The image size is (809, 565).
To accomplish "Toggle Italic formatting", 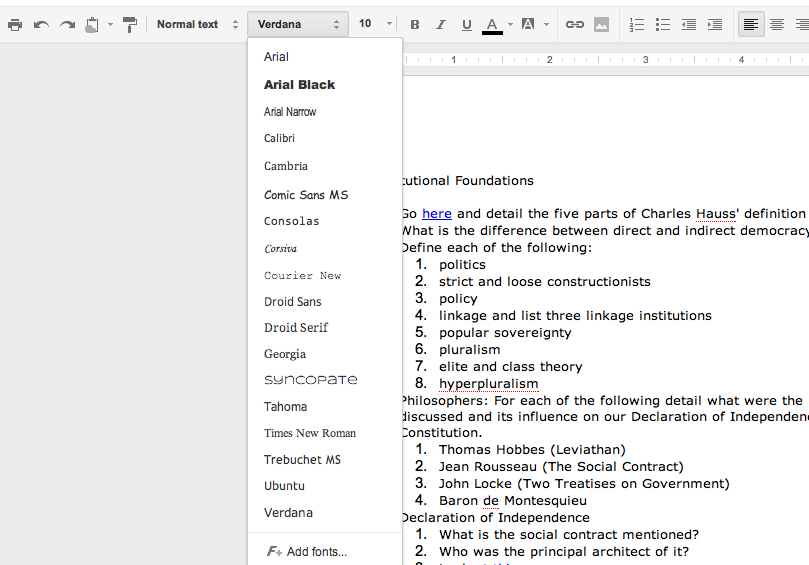I will click(441, 24).
